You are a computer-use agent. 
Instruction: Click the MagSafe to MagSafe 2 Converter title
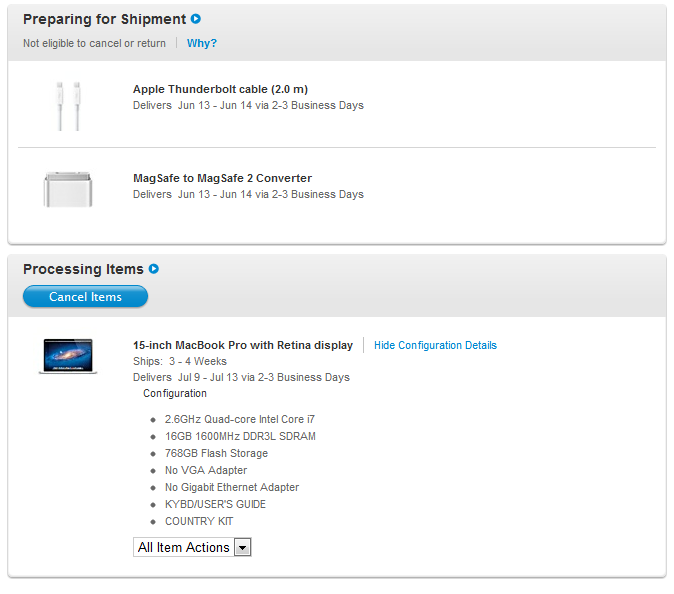click(x=222, y=178)
